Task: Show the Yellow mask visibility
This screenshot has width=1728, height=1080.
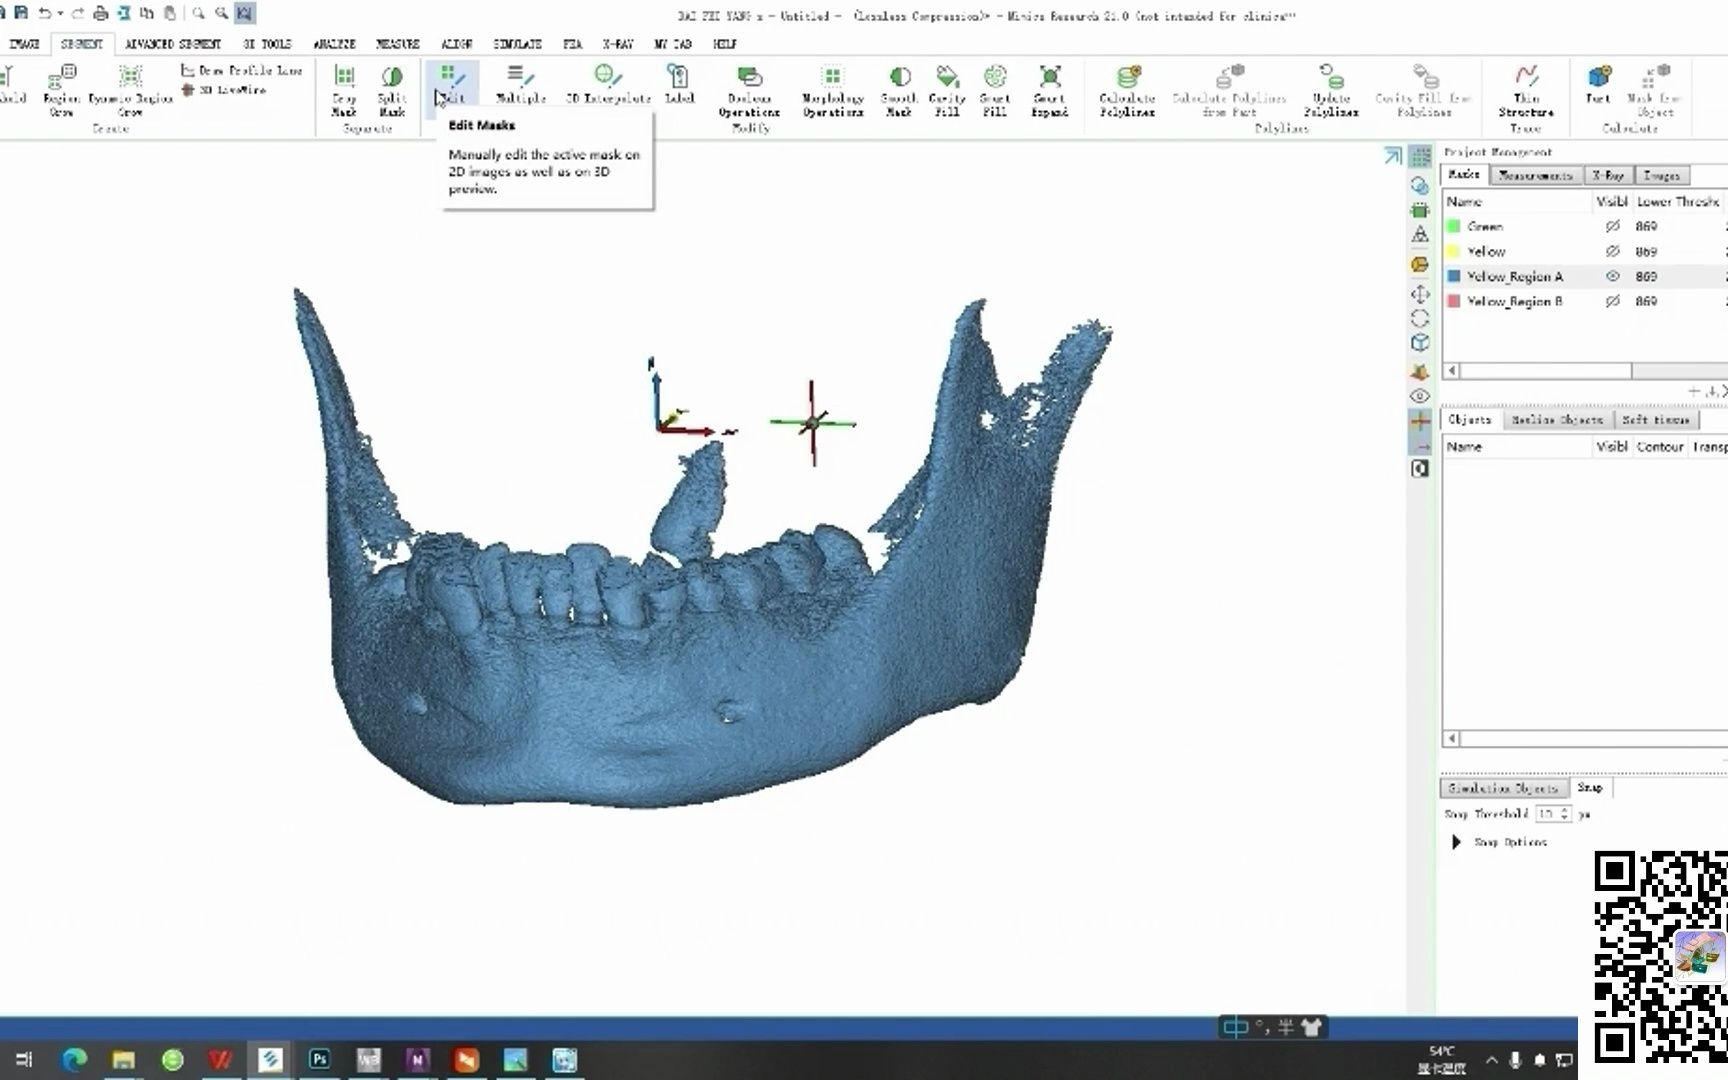Action: (1612, 251)
